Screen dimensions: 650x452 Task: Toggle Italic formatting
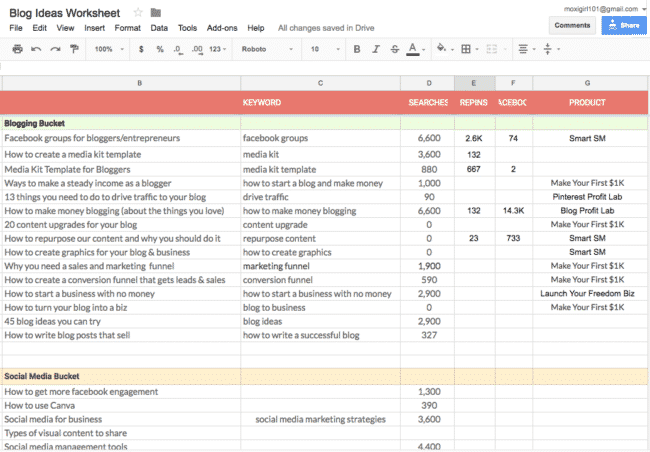point(376,49)
